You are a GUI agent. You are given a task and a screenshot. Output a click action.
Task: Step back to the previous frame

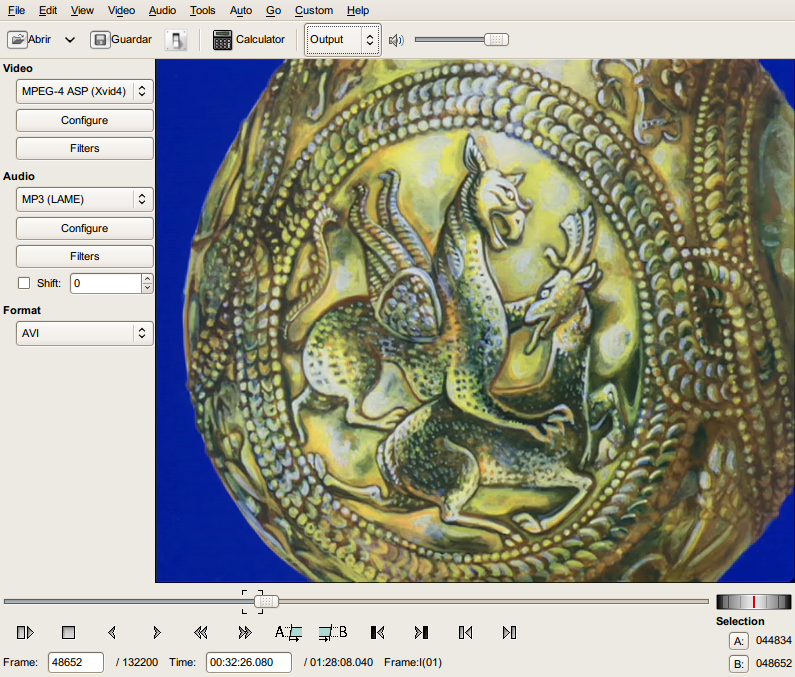(x=112, y=632)
